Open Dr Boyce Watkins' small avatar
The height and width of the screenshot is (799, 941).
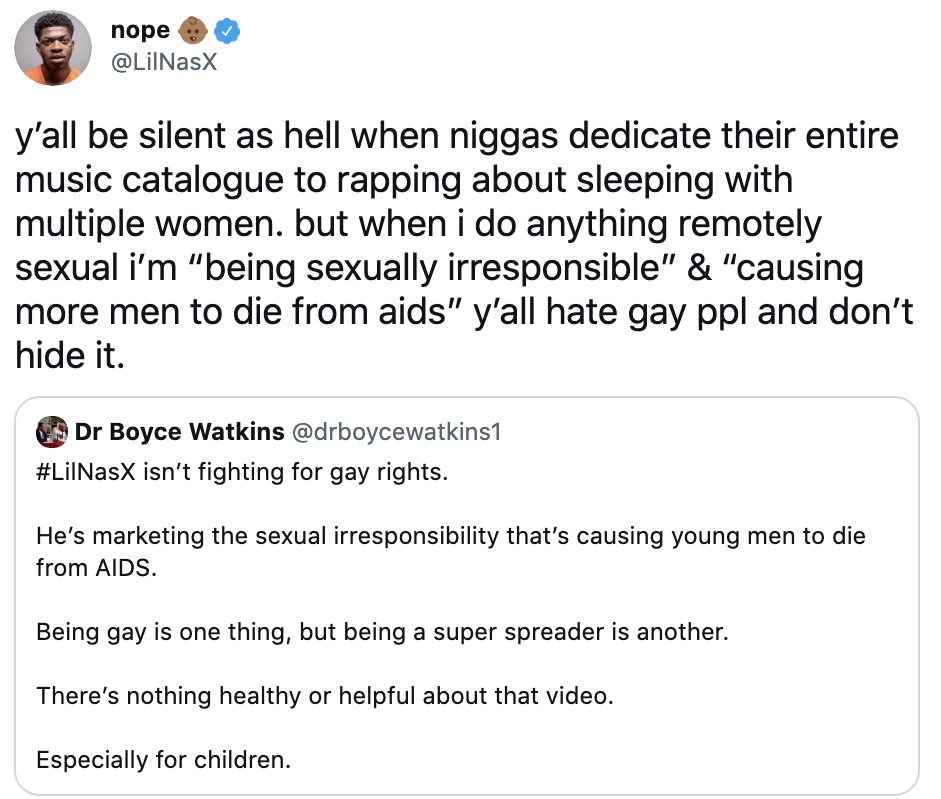(x=51, y=432)
